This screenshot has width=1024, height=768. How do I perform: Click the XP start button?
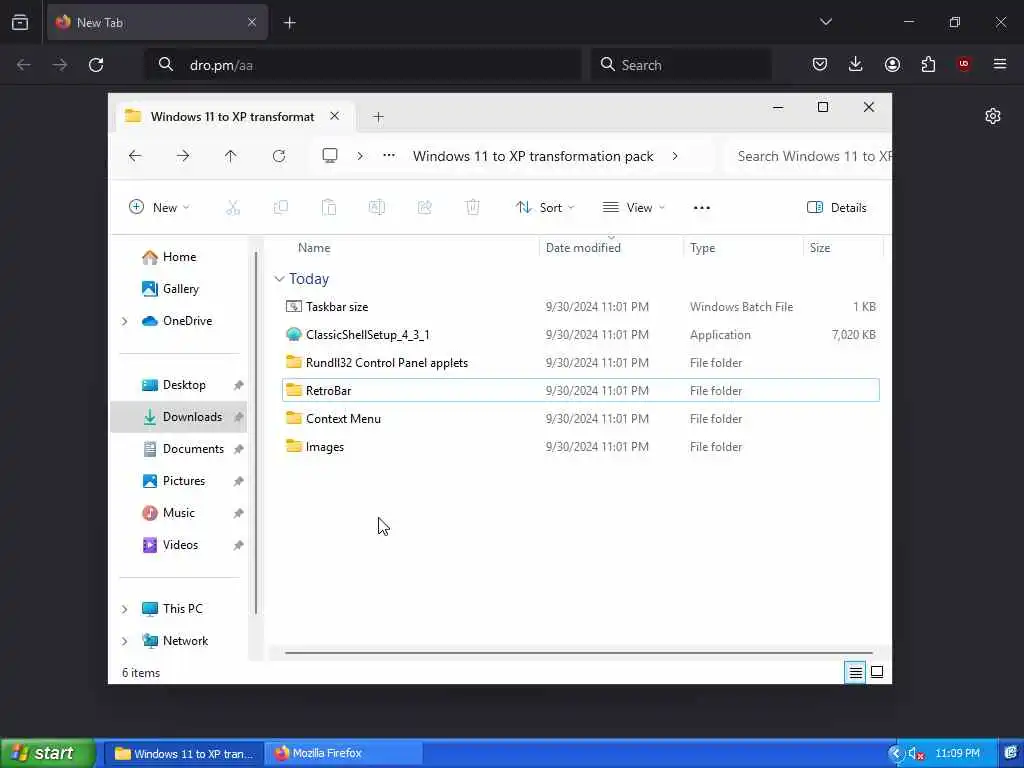tap(47, 753)
